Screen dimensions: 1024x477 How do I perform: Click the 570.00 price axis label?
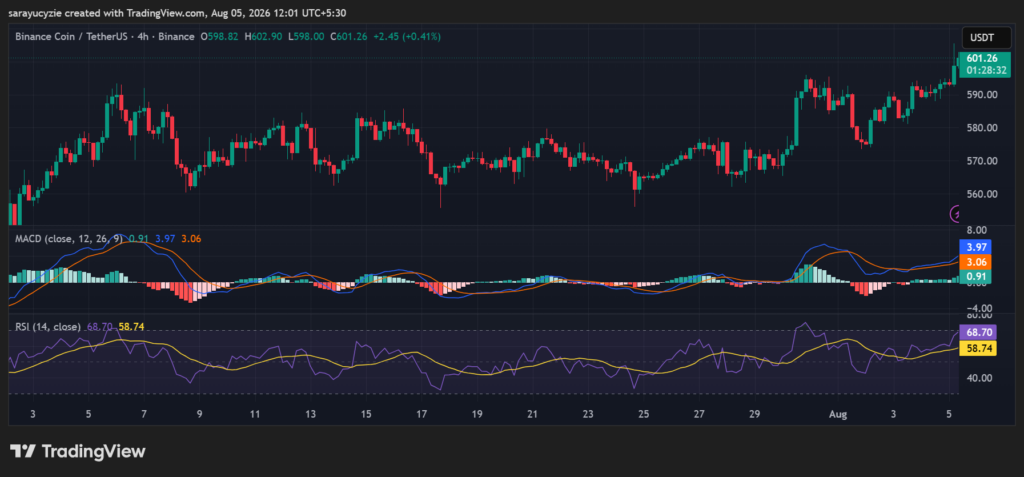[x=982, y=161]
